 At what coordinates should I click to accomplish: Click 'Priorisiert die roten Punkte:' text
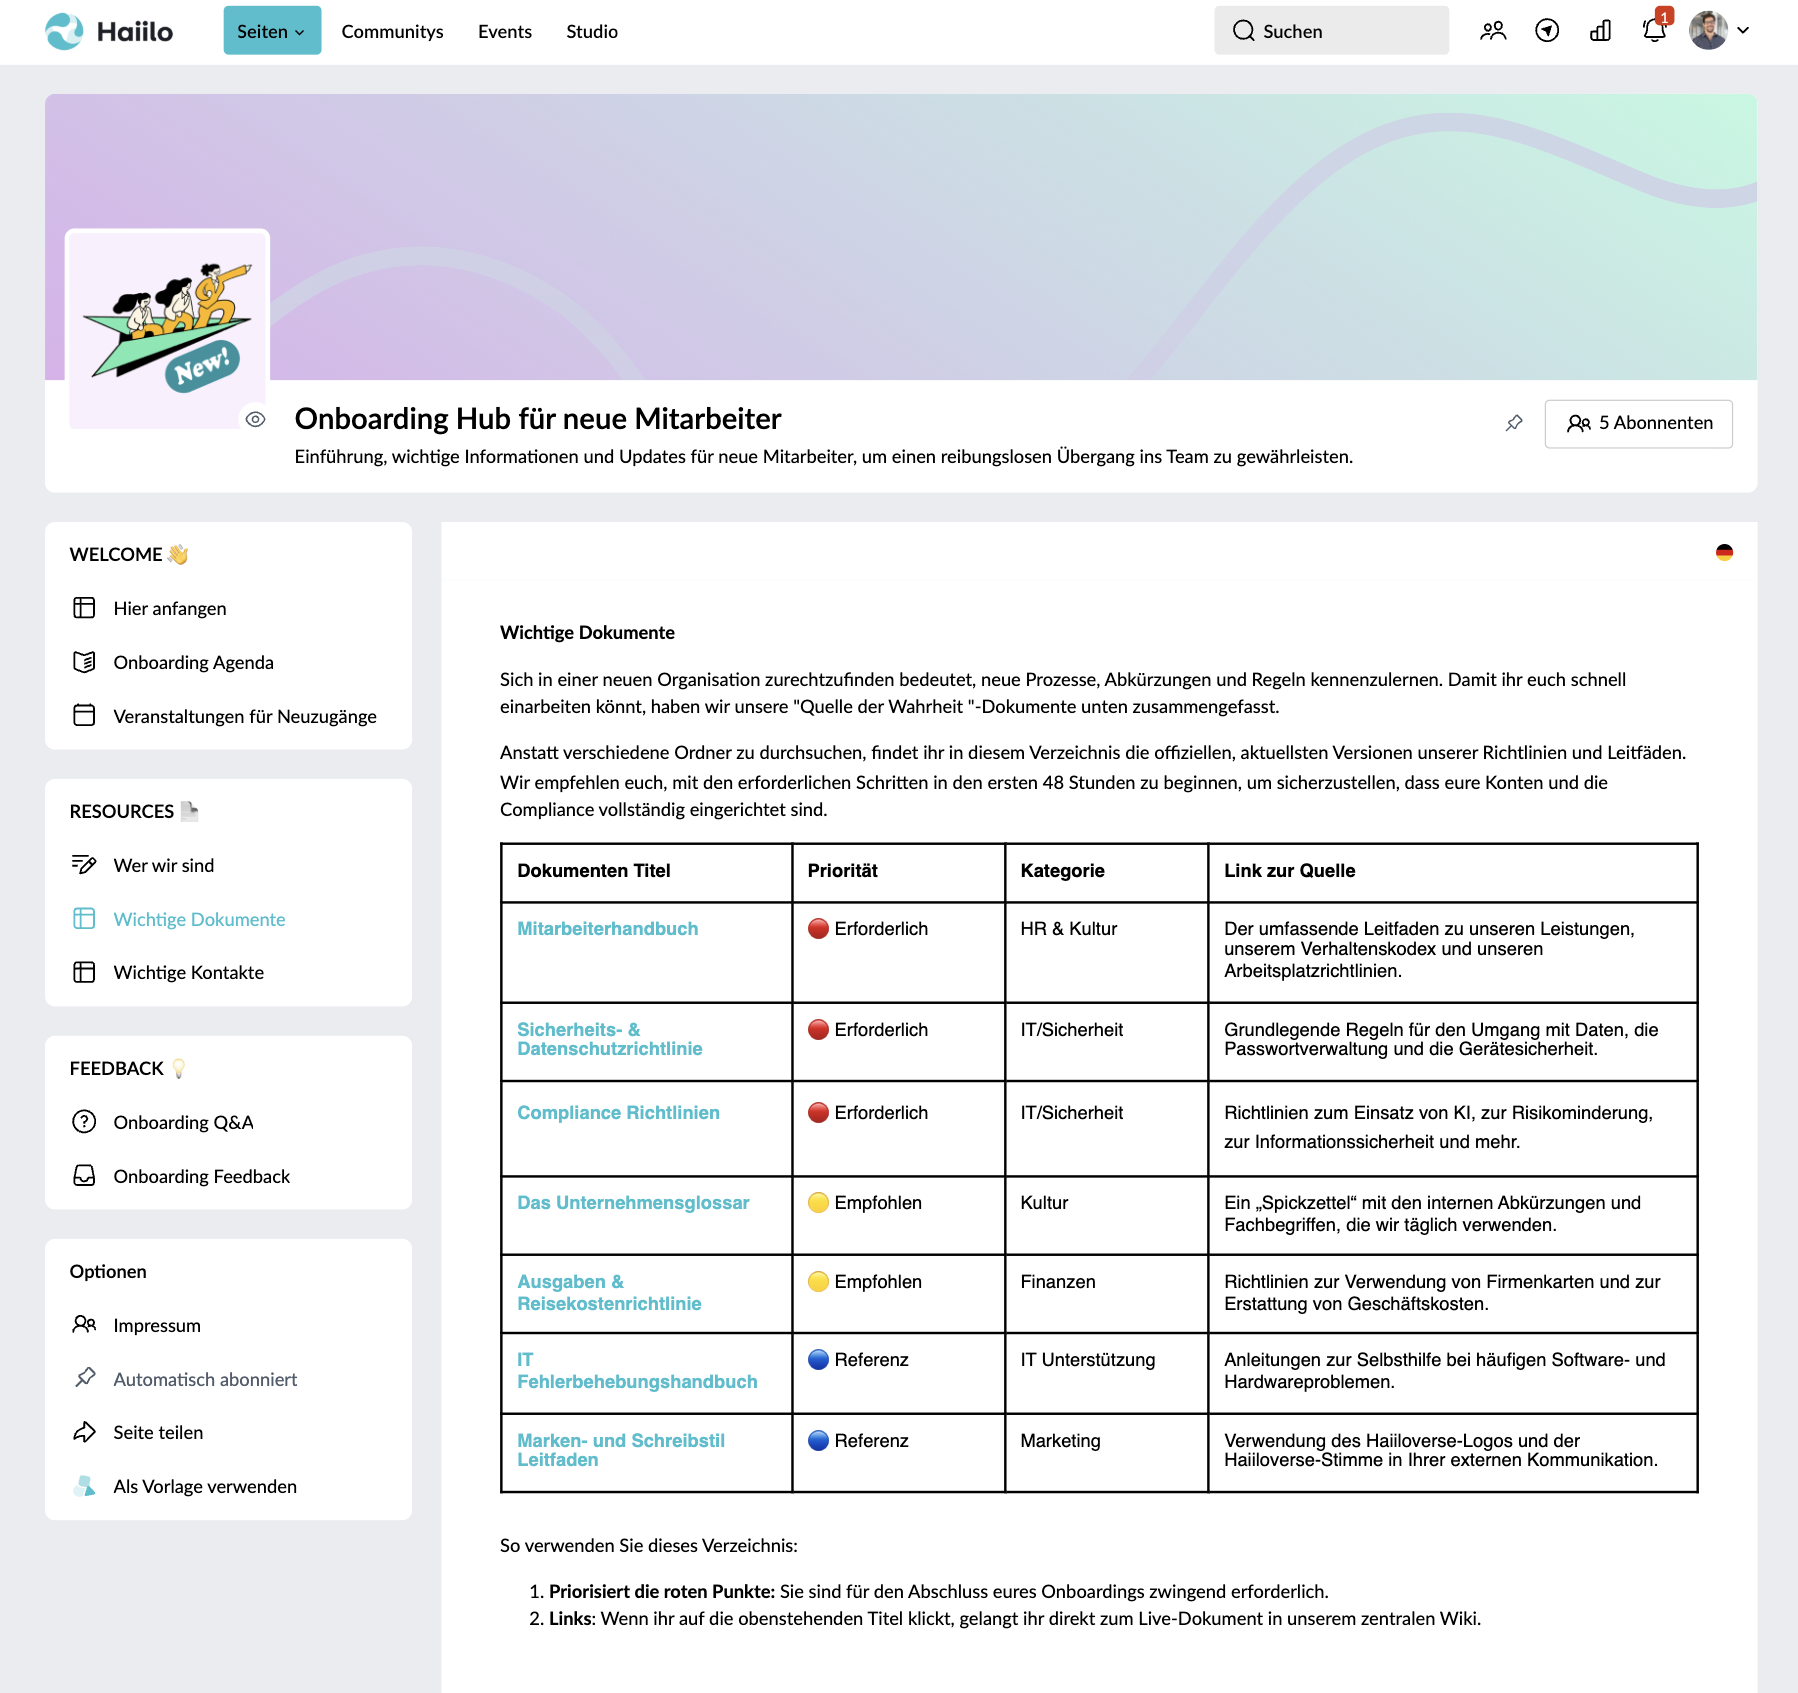(x=662, y=1591)
